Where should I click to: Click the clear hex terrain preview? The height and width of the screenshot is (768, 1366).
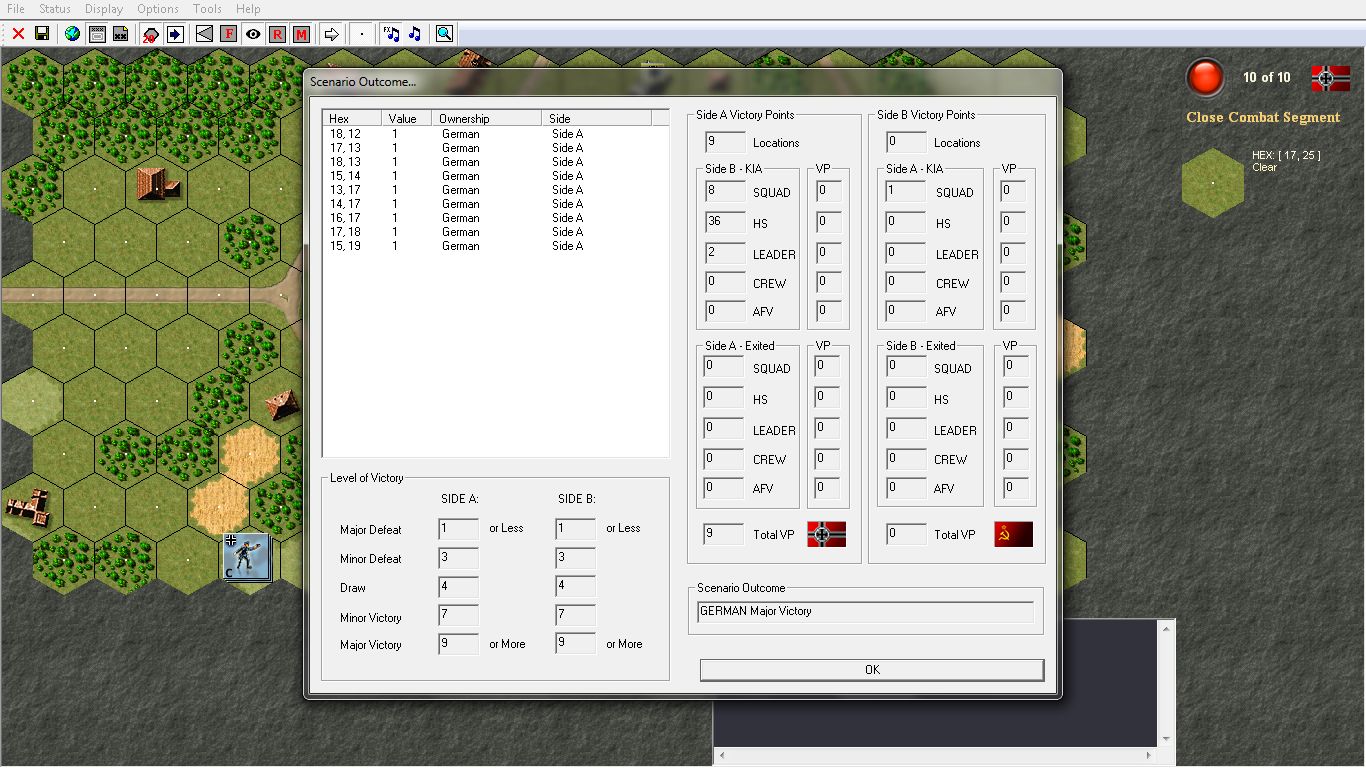1213,183
